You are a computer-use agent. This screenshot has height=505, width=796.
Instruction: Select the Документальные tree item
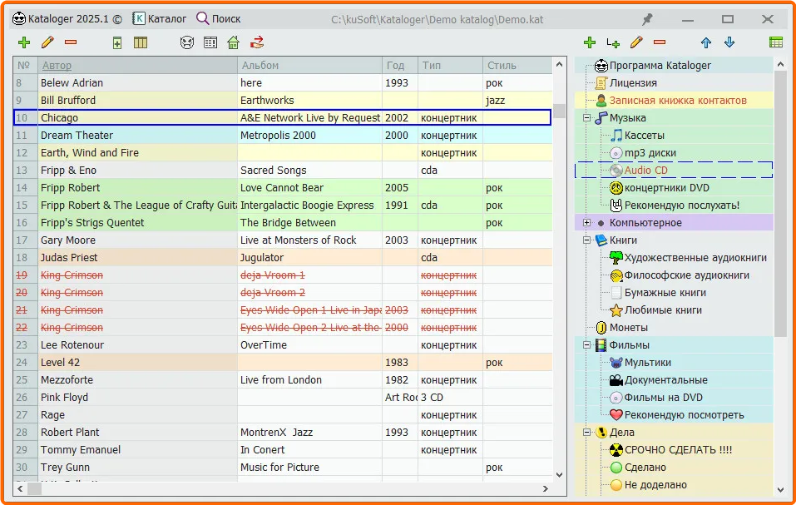[666, 380]
